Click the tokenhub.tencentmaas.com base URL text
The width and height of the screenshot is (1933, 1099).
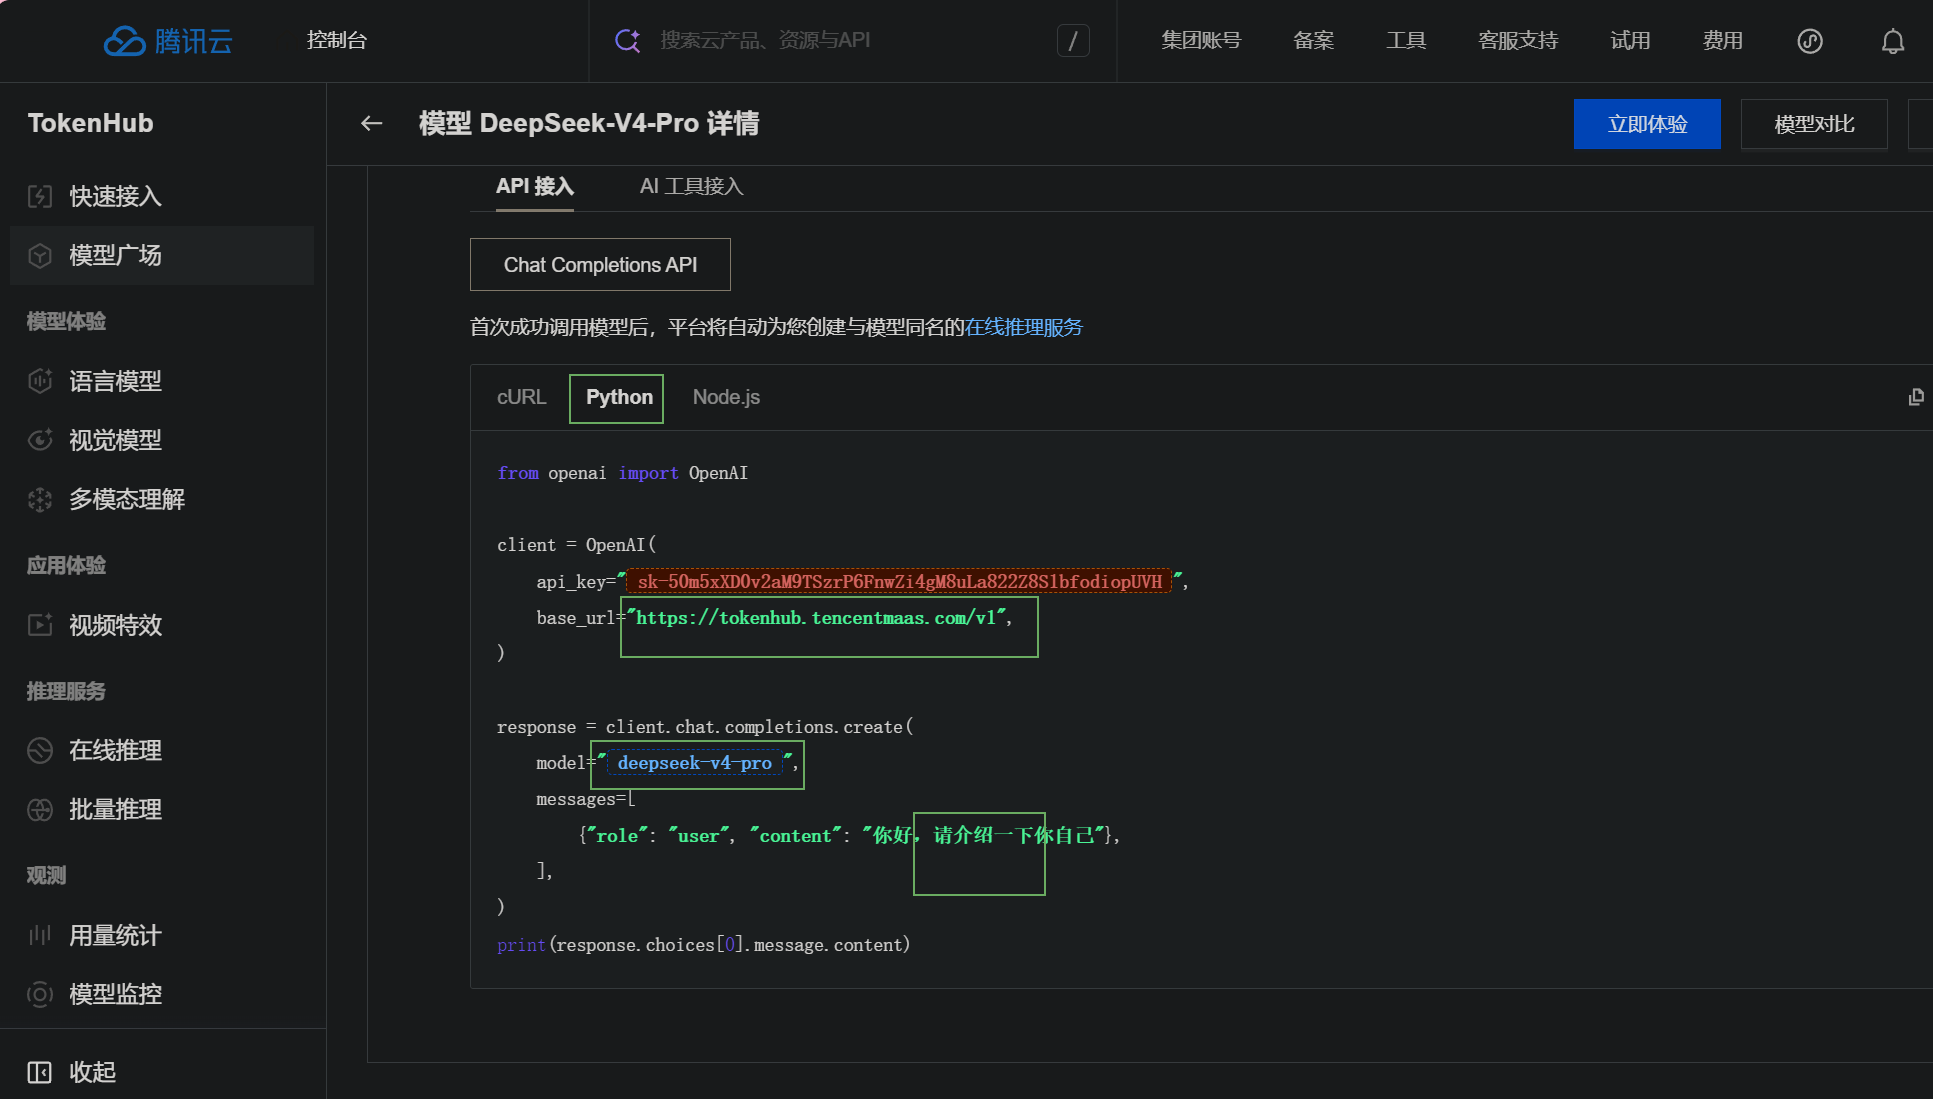(816, 618)
